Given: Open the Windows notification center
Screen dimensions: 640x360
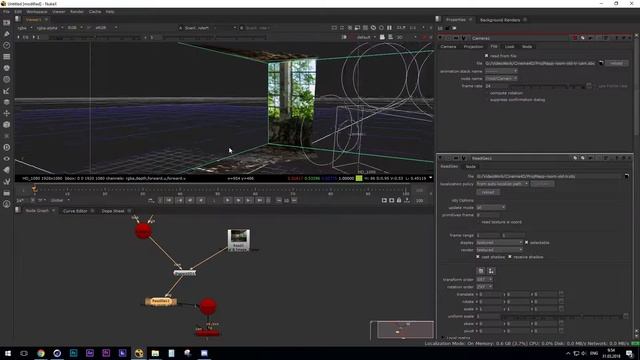Looking at the screenshot, I should 630,353.
